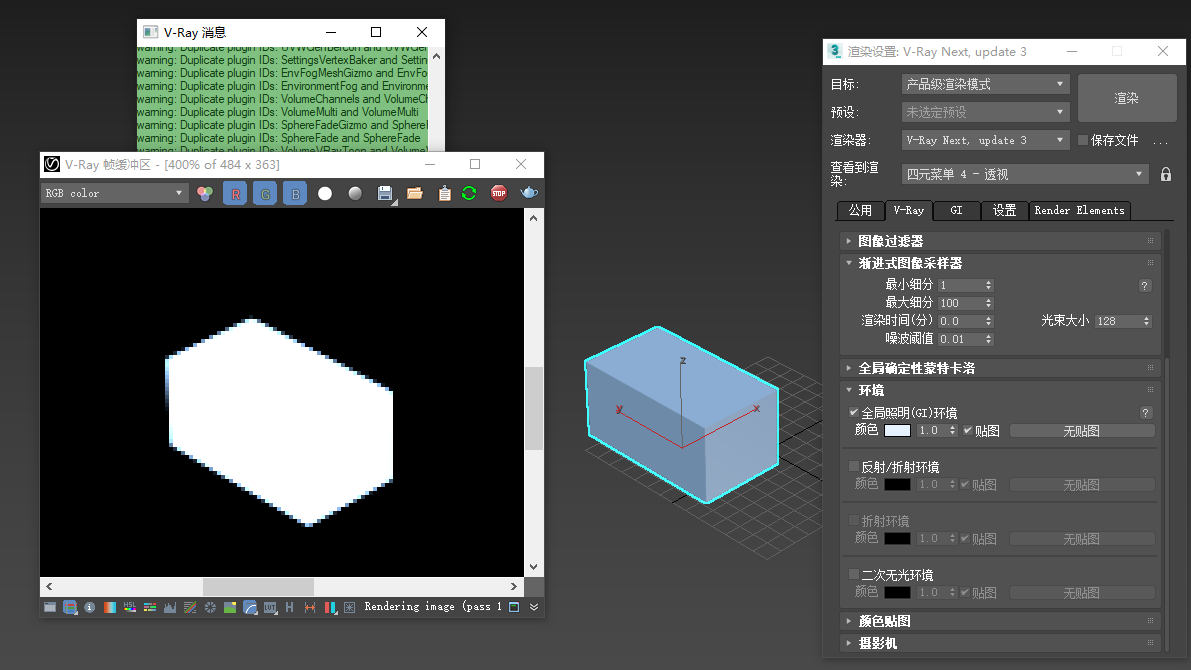1191x670 pixels.
Task: Toggle the exposure circle icon in VFB bar
Action: [210, 607]
